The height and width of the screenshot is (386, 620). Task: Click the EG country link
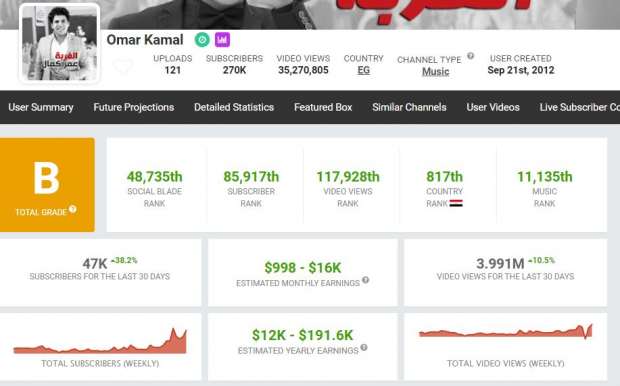pyautogui.click(x=363, y=70)
